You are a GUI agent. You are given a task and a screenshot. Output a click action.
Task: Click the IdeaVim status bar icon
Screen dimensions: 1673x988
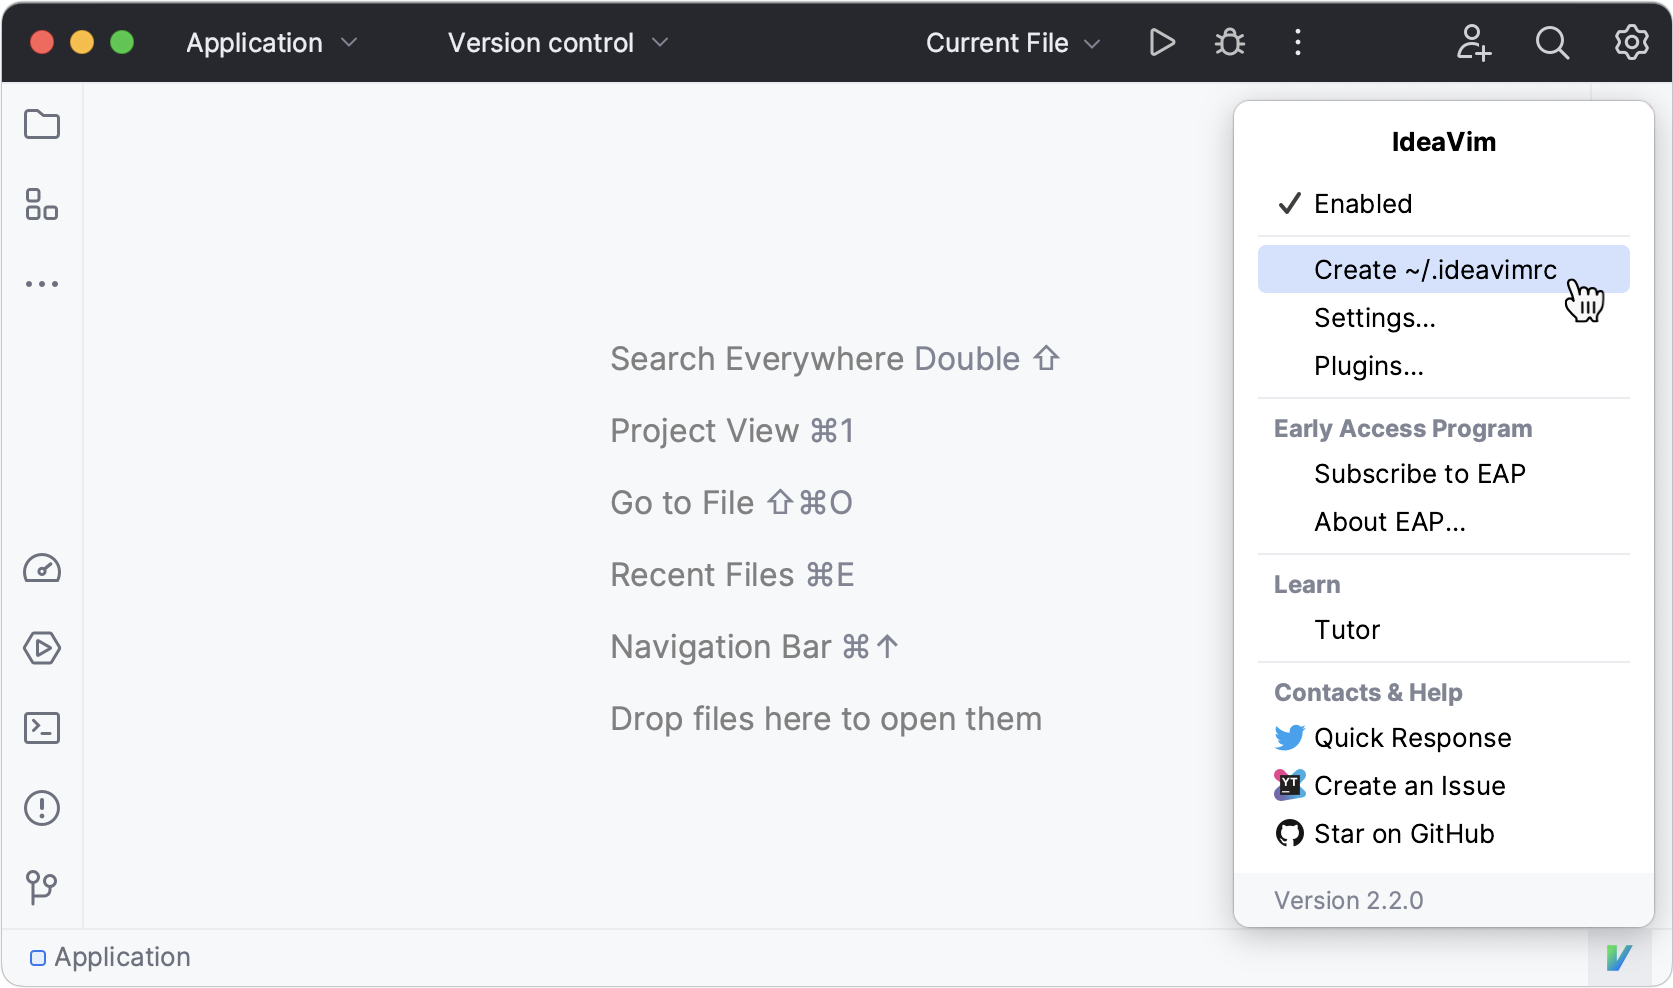[1619, 957]
